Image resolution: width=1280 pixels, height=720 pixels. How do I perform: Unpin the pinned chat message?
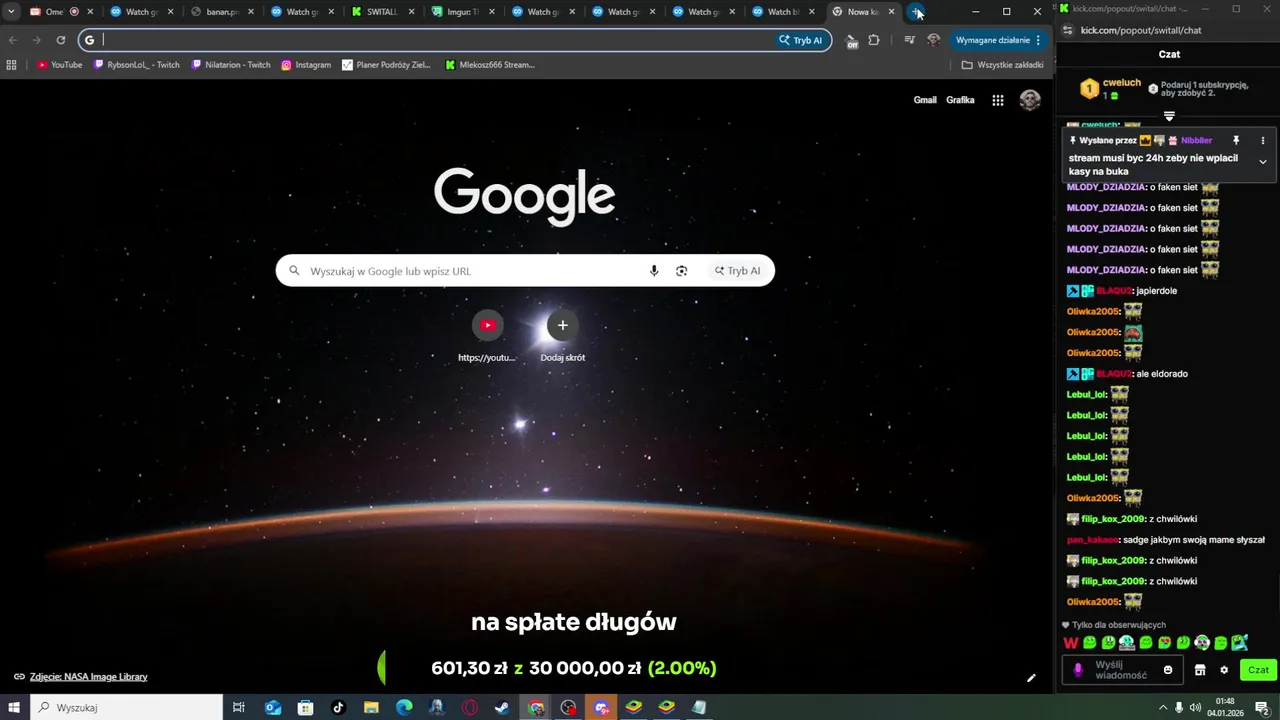(x=1236, y=141)
